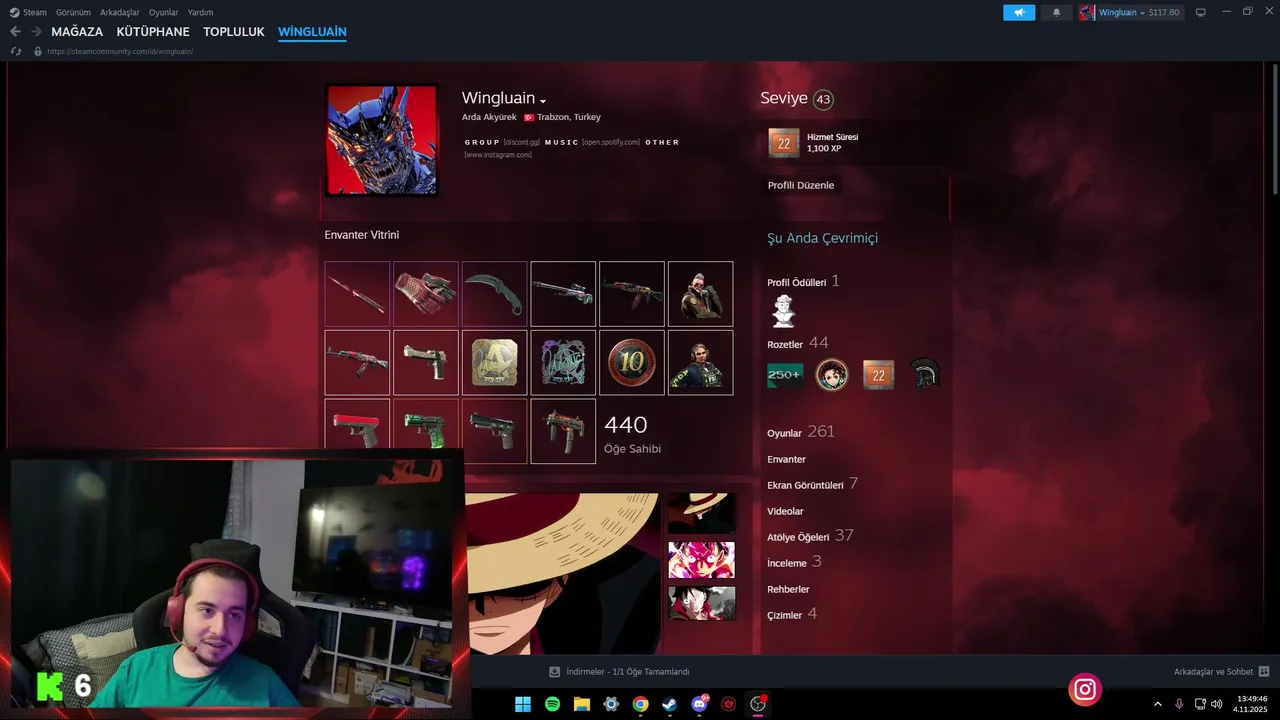The width and height of the screenshot is (1280, 720).
Task: Click the discord.gg group link
Action: point(521,142)
